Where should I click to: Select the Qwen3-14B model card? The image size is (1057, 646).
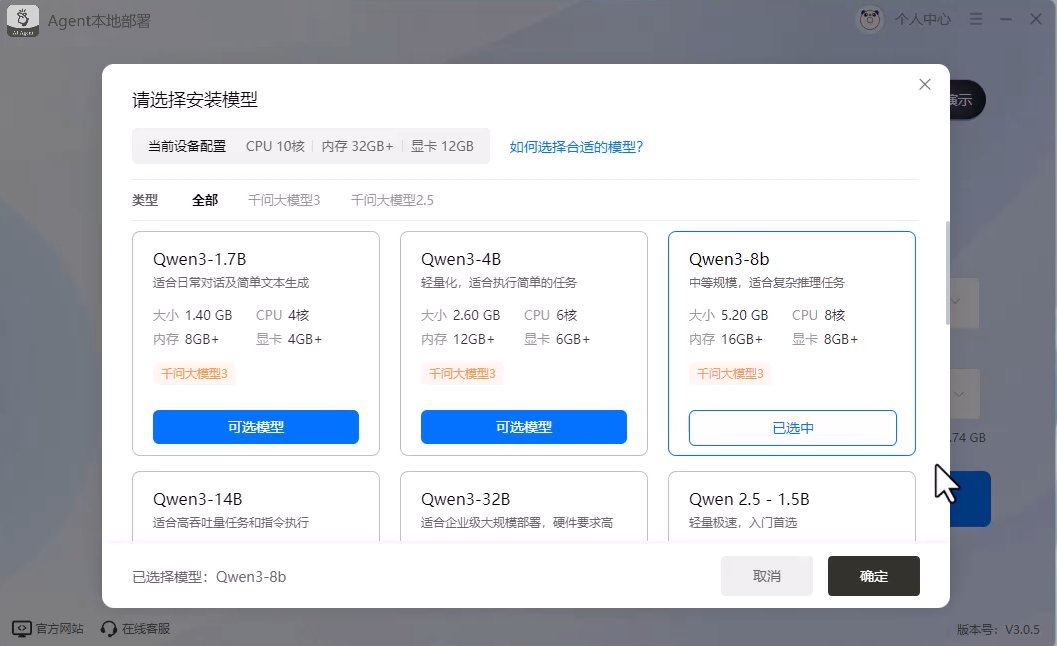[255, 506]
